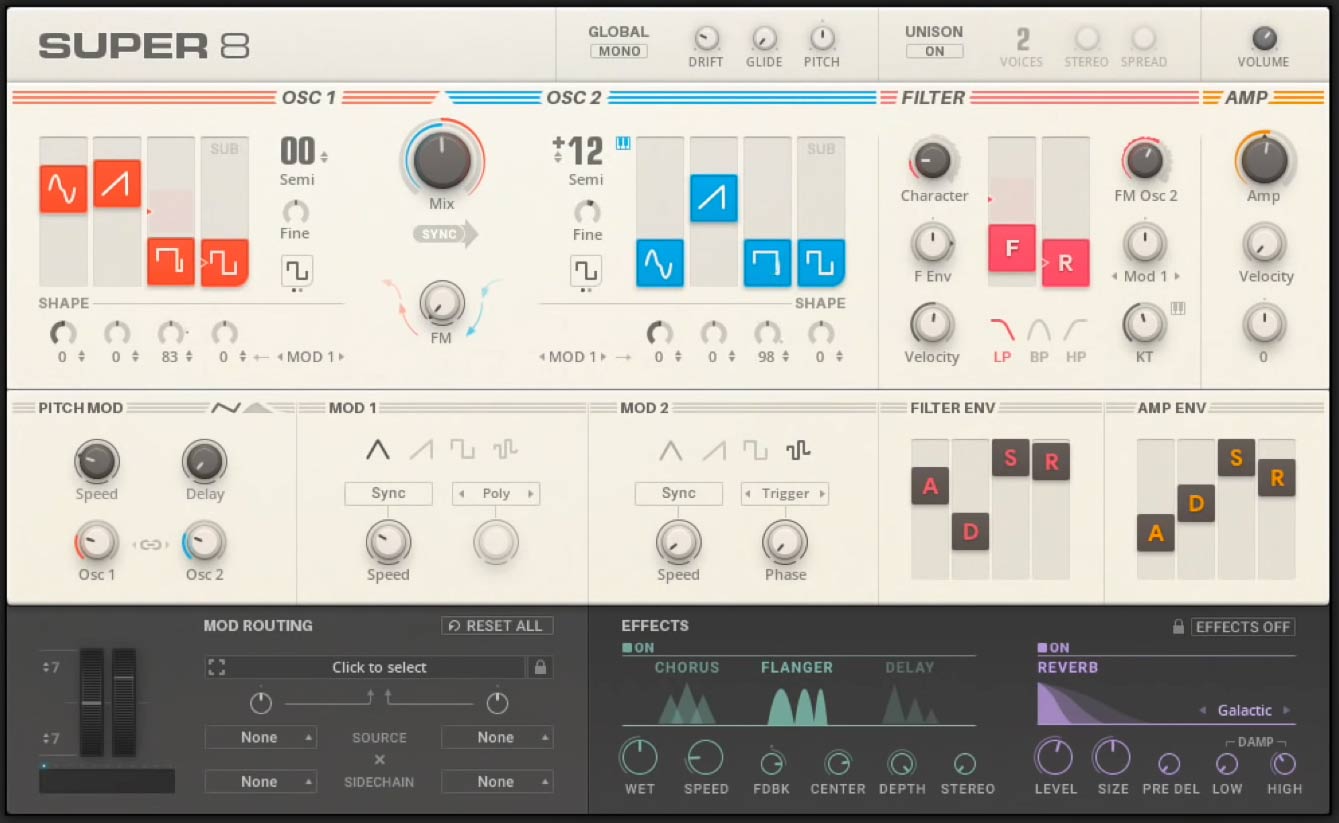
Task: Select the triangle waveform in MOD 1
Action: coord(377,450)
